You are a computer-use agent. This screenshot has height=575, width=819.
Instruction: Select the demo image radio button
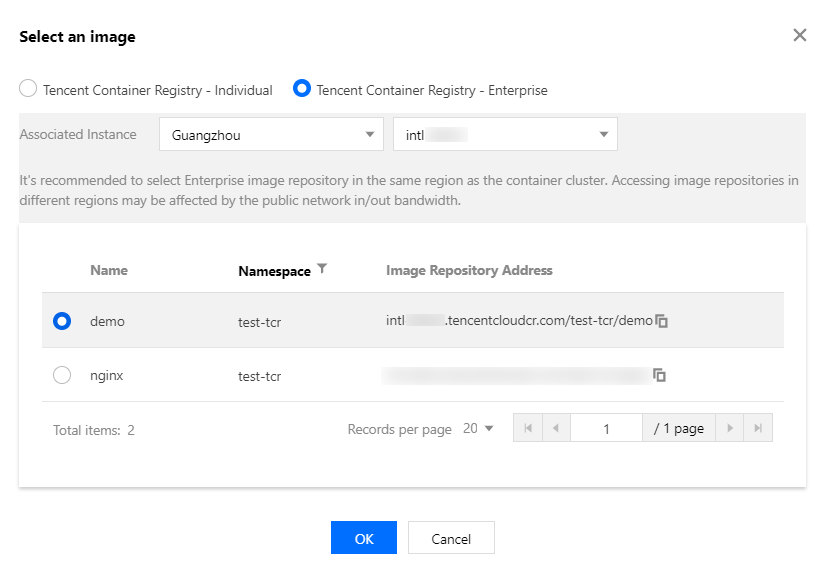(62, 321)
